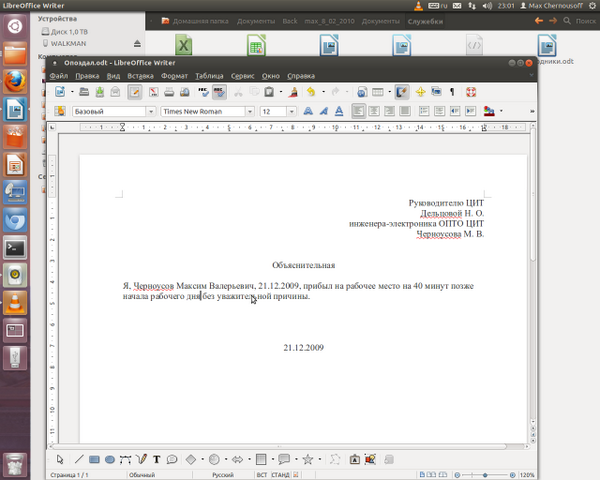Click the Format Paintbrush icon
The height and width of the screenshot is (480, 600).
[x=294, y=92]
